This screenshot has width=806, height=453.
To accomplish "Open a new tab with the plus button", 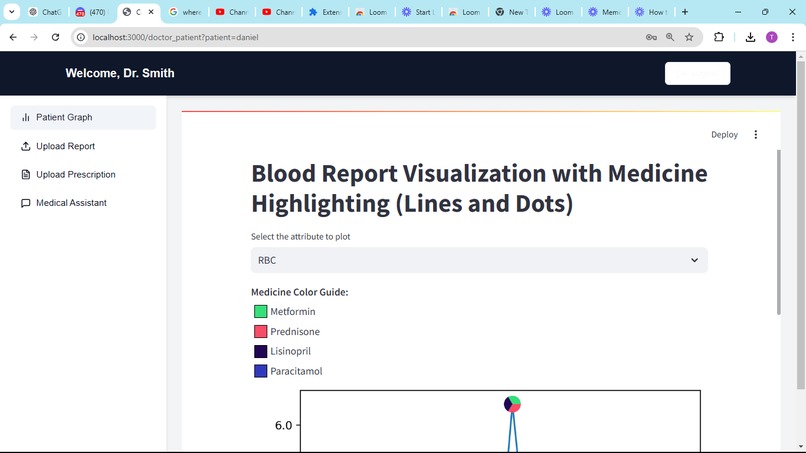I will coord(685,12).
